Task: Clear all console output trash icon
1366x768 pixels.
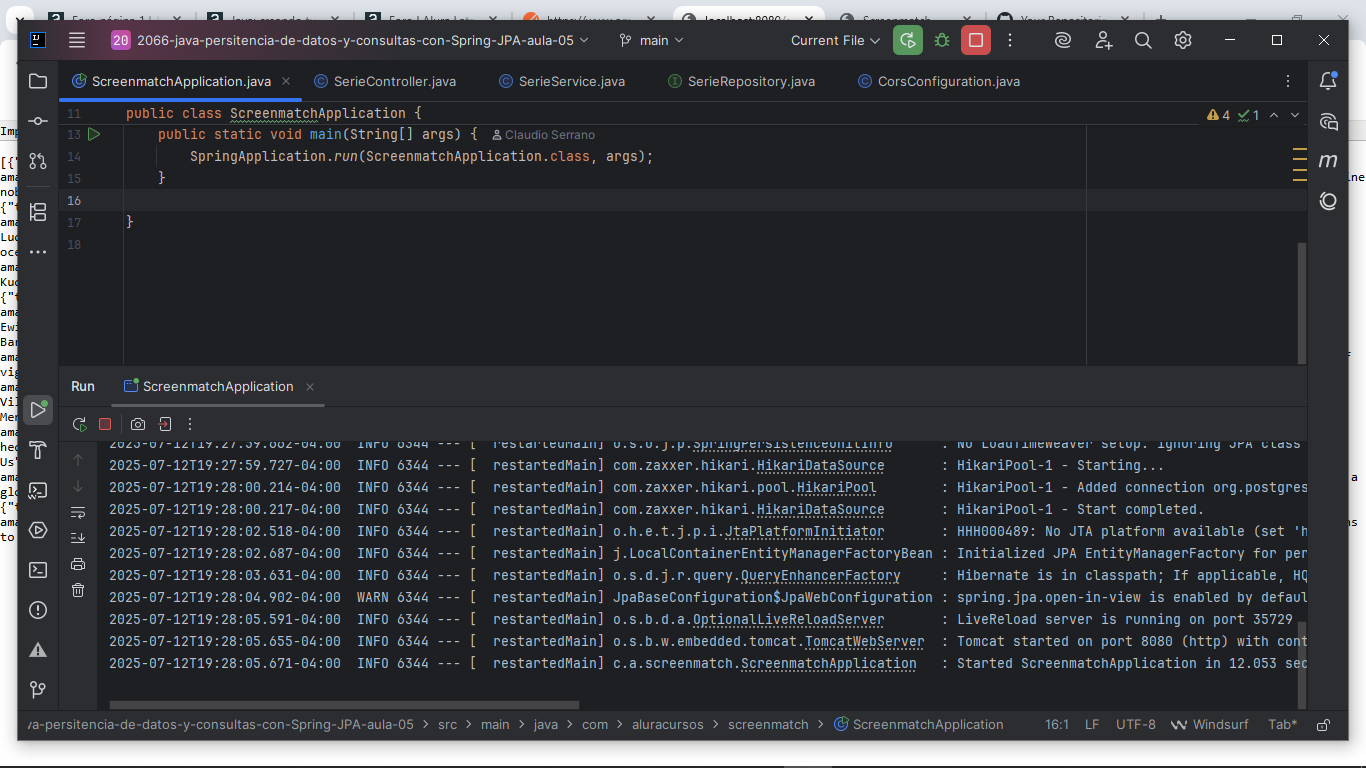Action: pyautogui.click(x=78, y=590)
